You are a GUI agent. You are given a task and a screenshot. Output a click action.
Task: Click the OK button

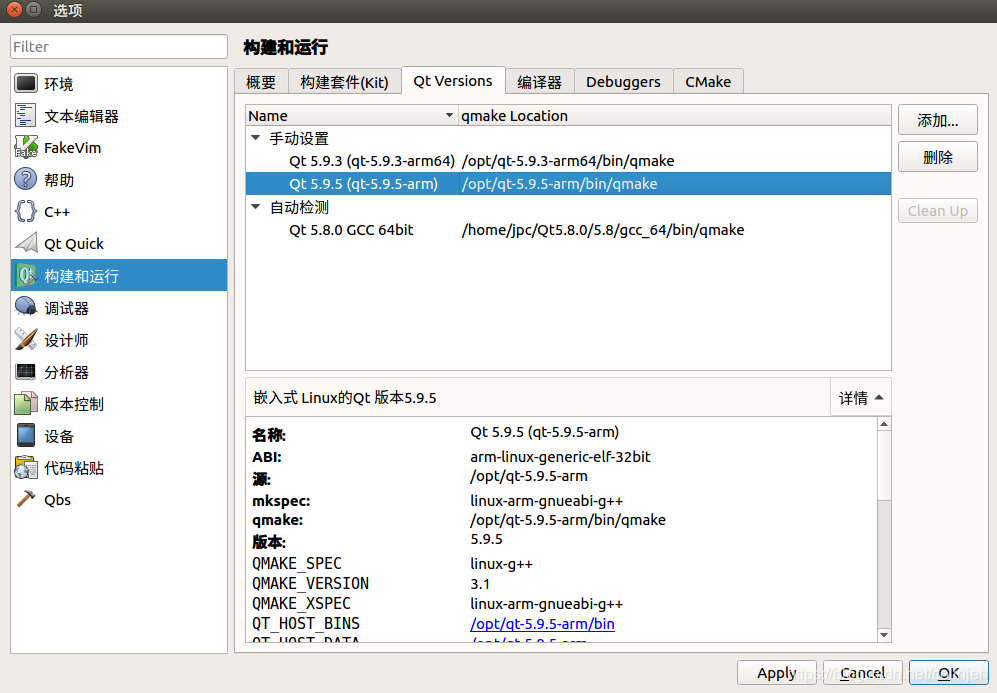949,673
